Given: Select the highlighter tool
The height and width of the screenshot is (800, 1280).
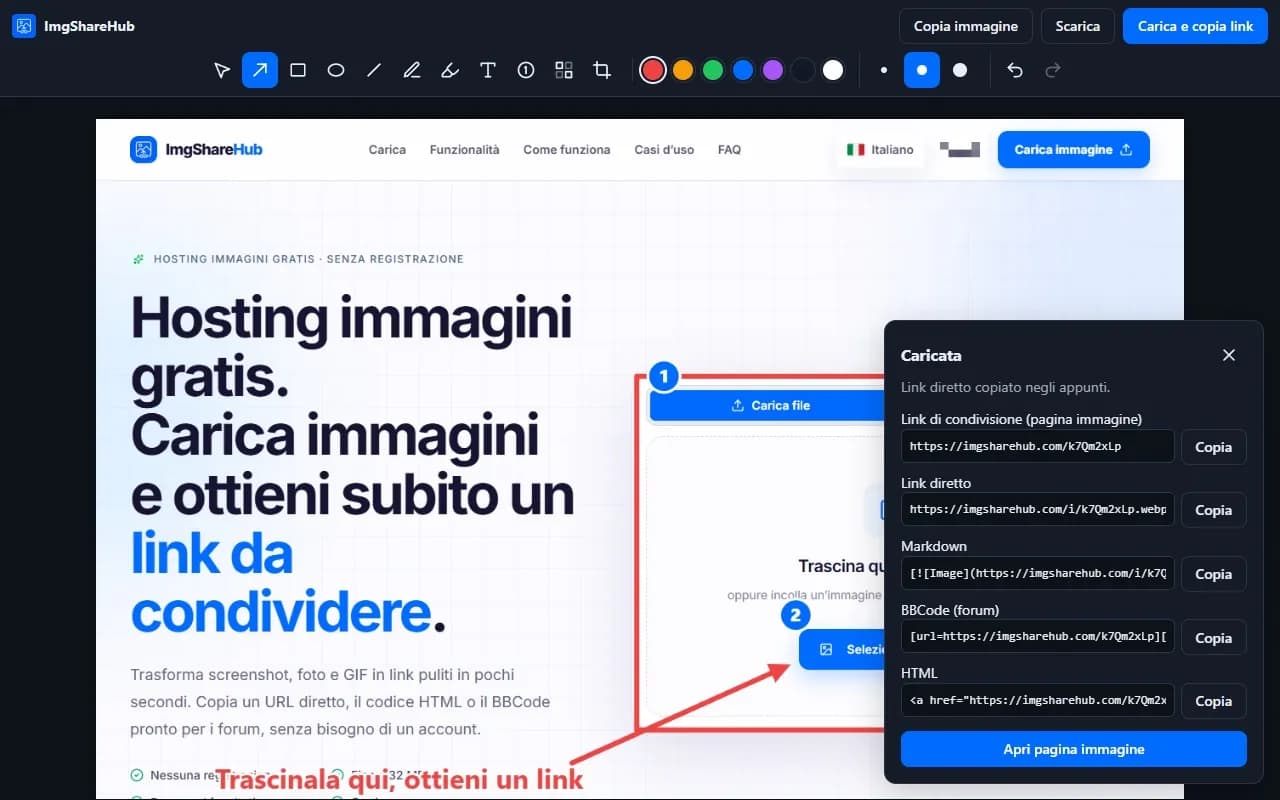Looking at the screenshot, I should pyautogui.click(x=450, y=70).
